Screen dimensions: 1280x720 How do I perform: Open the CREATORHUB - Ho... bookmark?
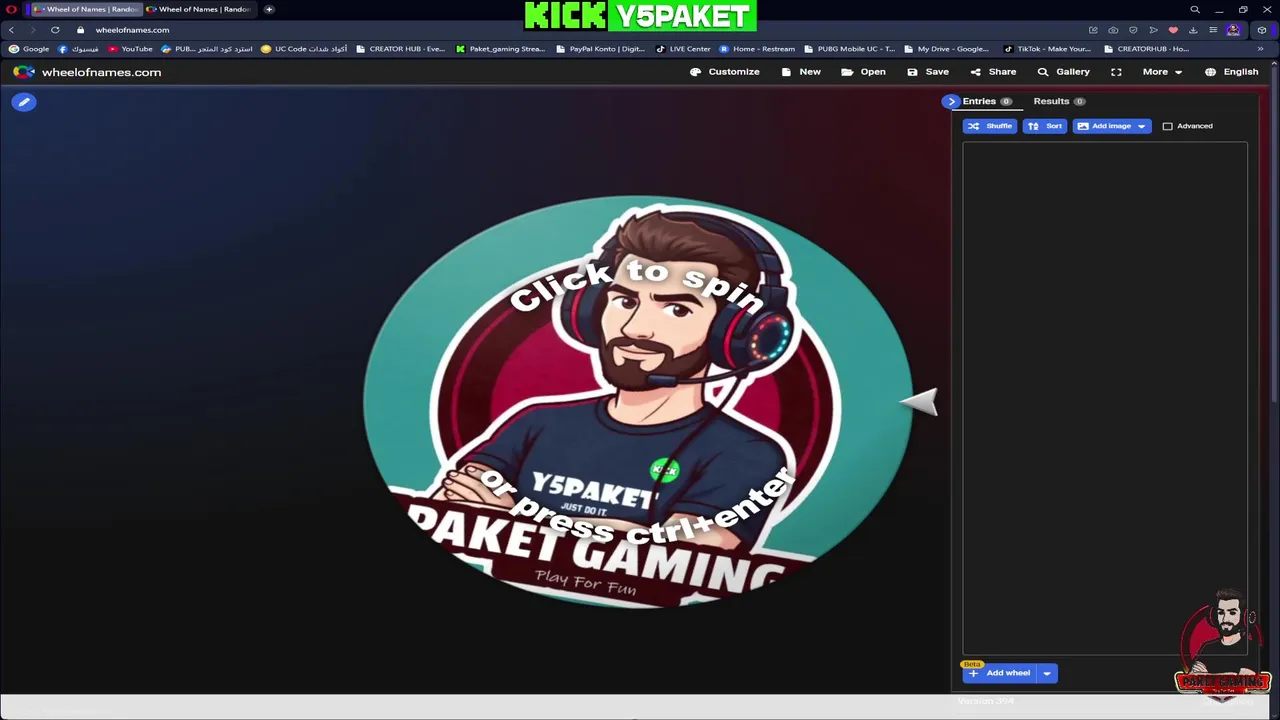point(1146,49)
